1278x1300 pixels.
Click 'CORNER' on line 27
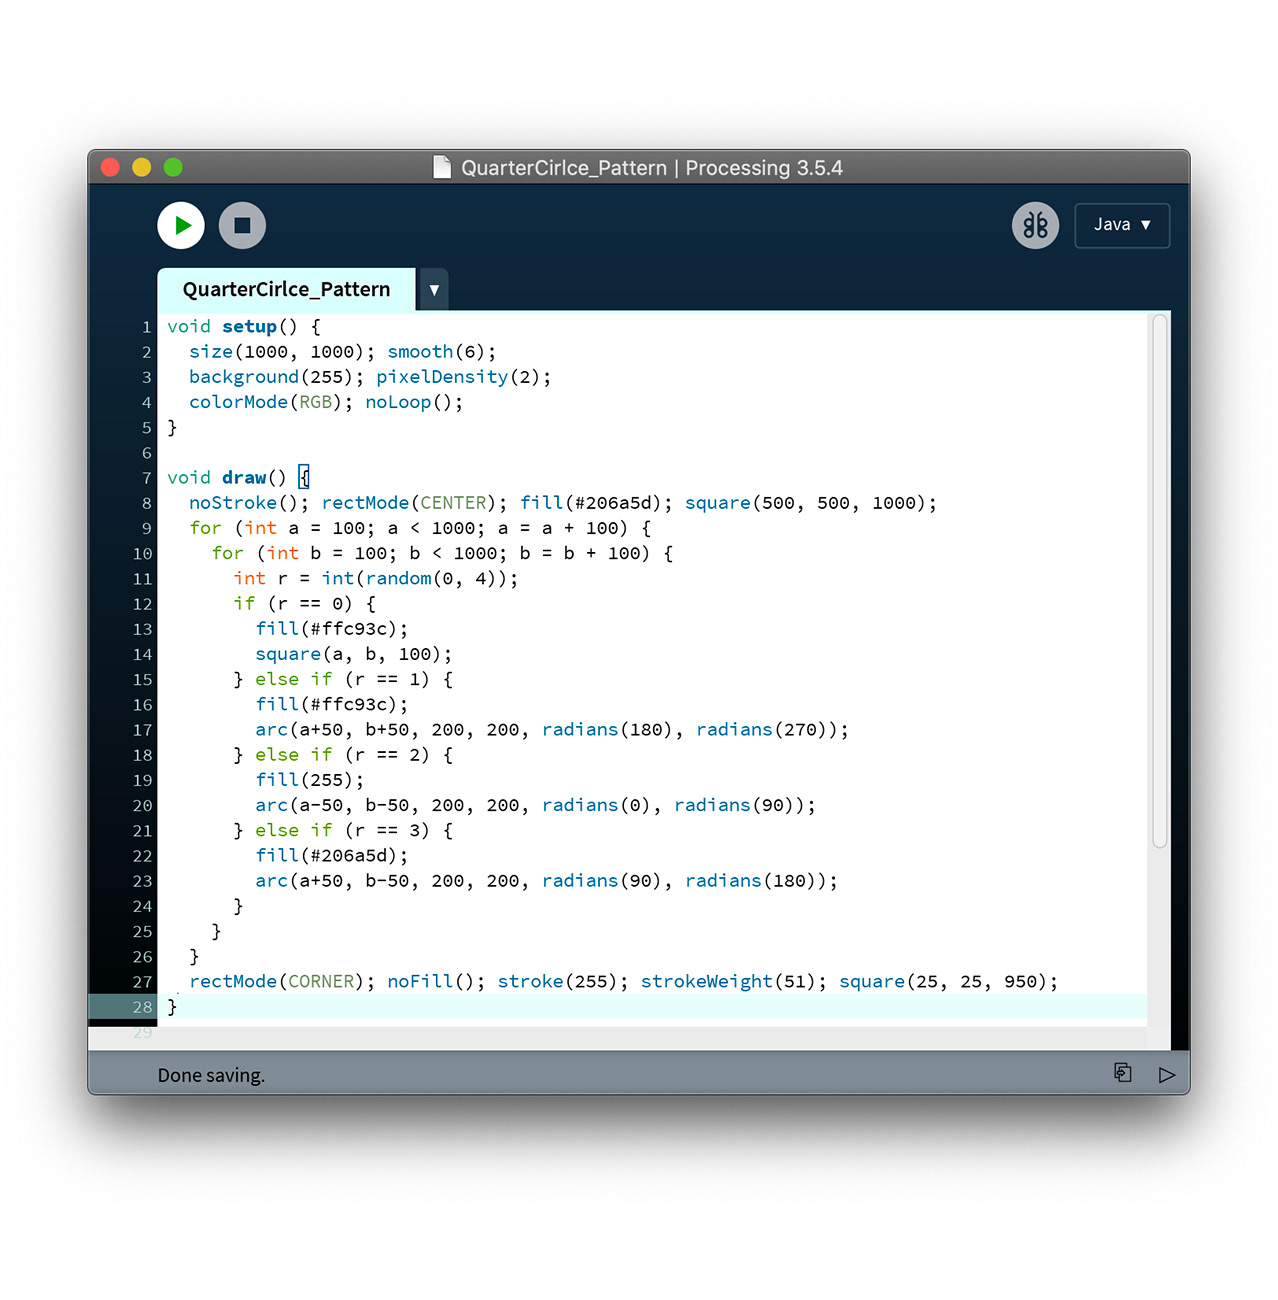point(321,982)
